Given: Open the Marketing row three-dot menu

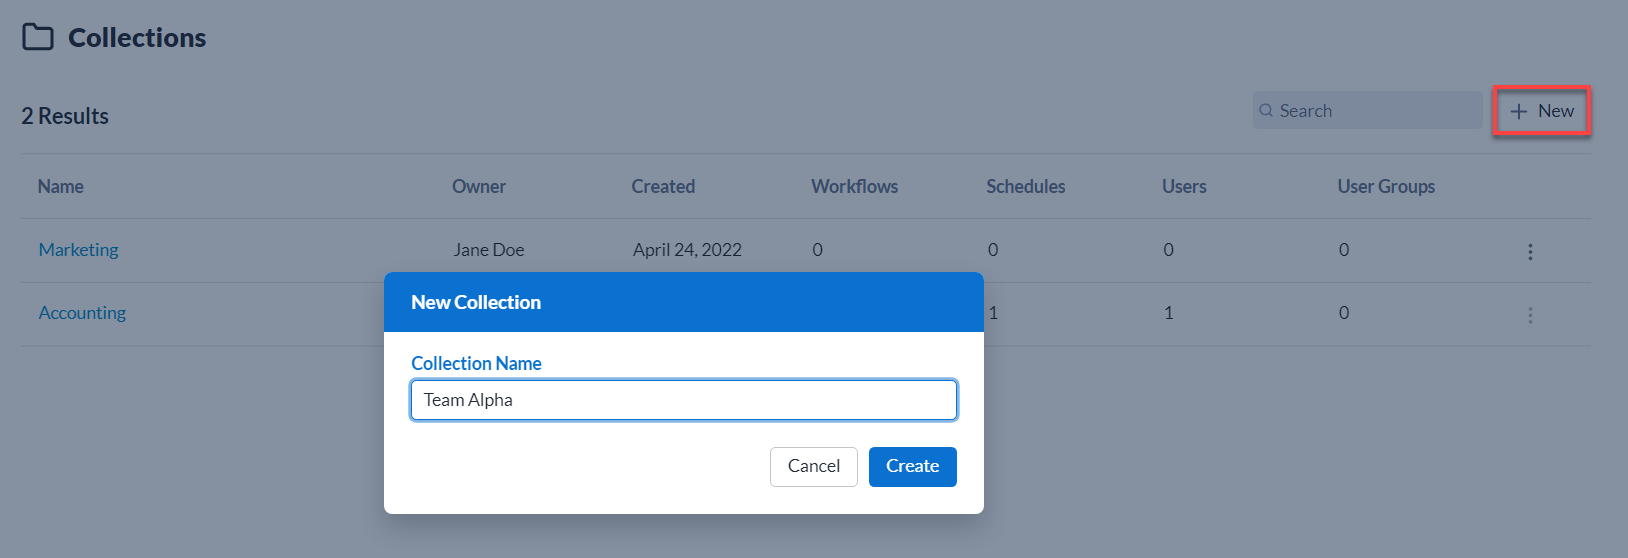Looking at the screenshot, I should coord(1530,251).
